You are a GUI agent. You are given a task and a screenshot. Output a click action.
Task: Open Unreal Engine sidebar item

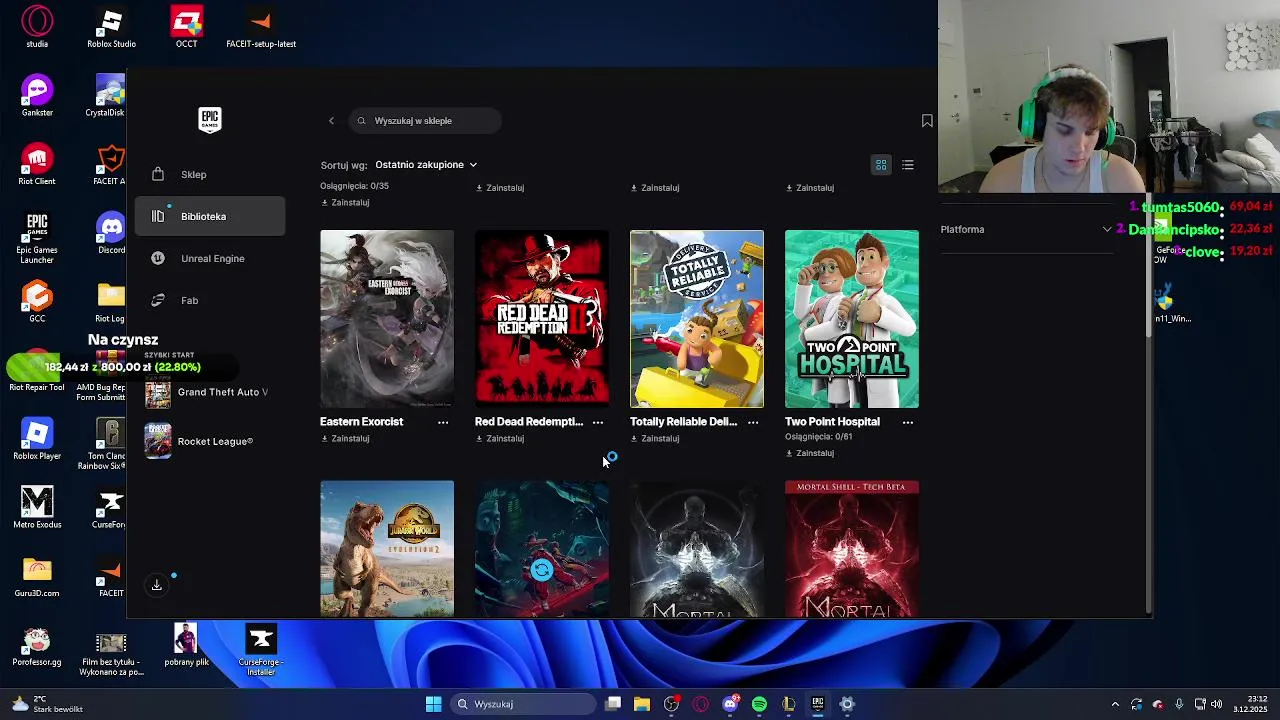pyautogui.click(x=210, y=258)
